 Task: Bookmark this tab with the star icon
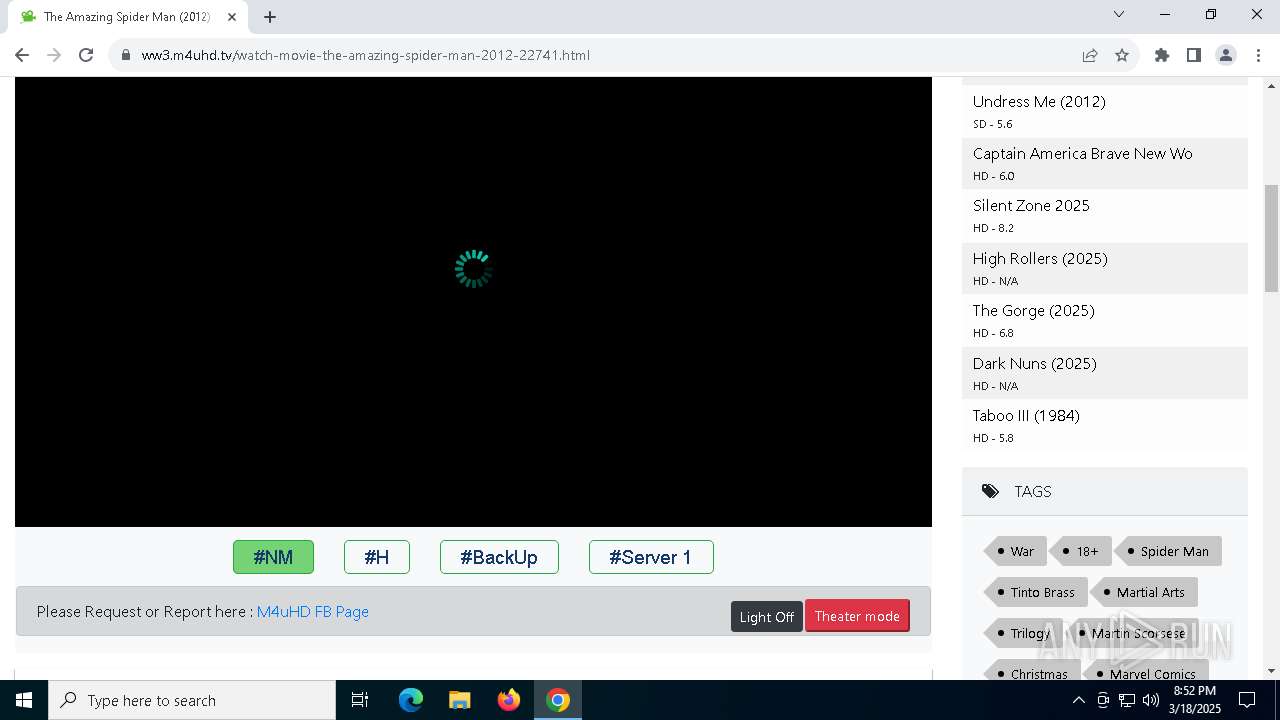pyautogui.click(x=1122, y=55)
